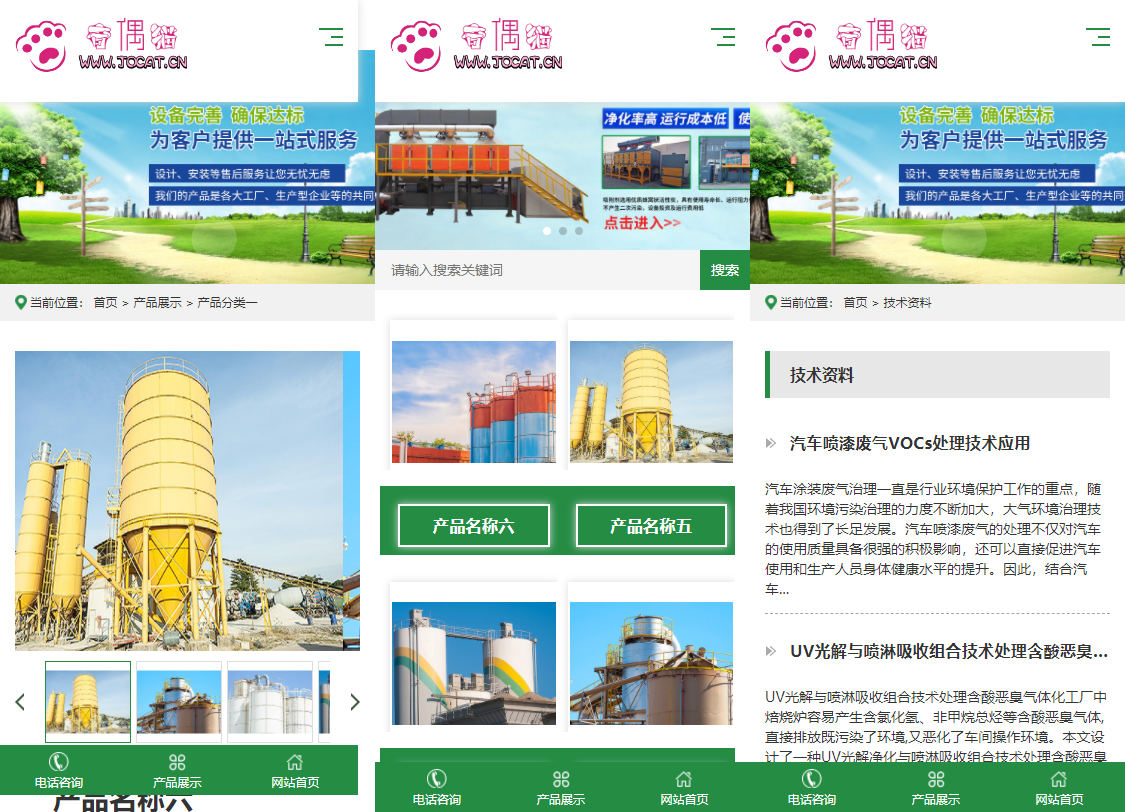Select the white silos thumbnail

click(270, 702)
